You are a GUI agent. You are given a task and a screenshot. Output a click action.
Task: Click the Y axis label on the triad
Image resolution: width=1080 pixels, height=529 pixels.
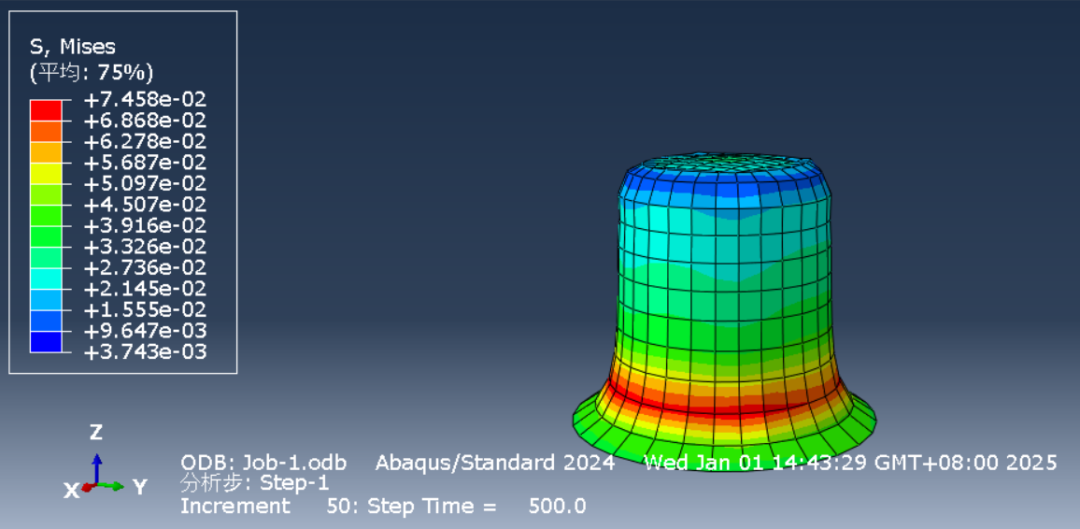coord(140,487)
